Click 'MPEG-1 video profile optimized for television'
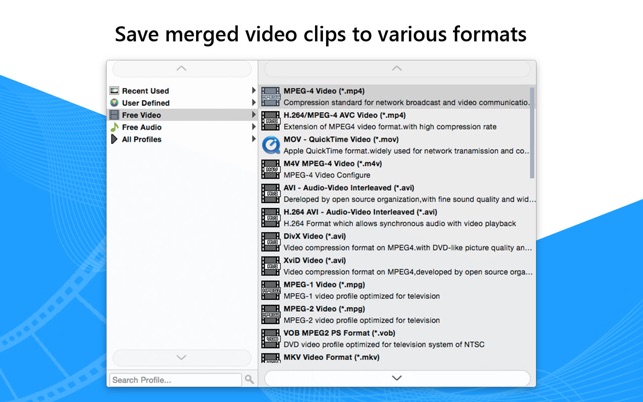Viewport: 643px width, 402px height. [x=362, y=296]
